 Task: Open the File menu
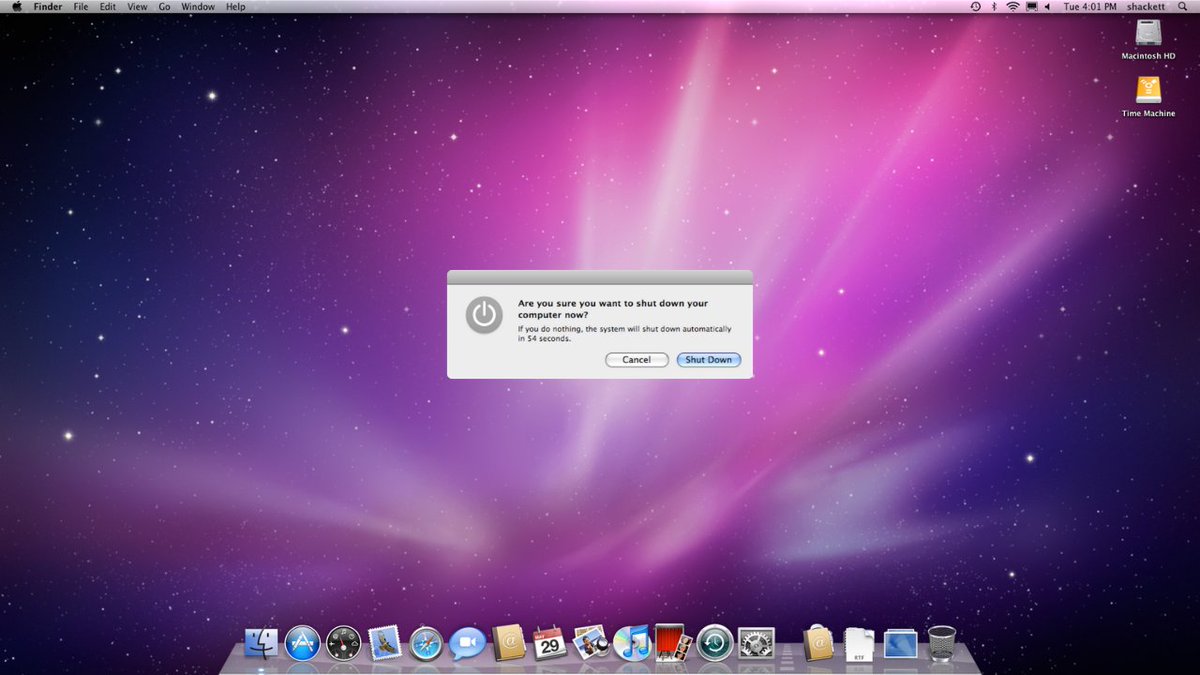(81, 7)
